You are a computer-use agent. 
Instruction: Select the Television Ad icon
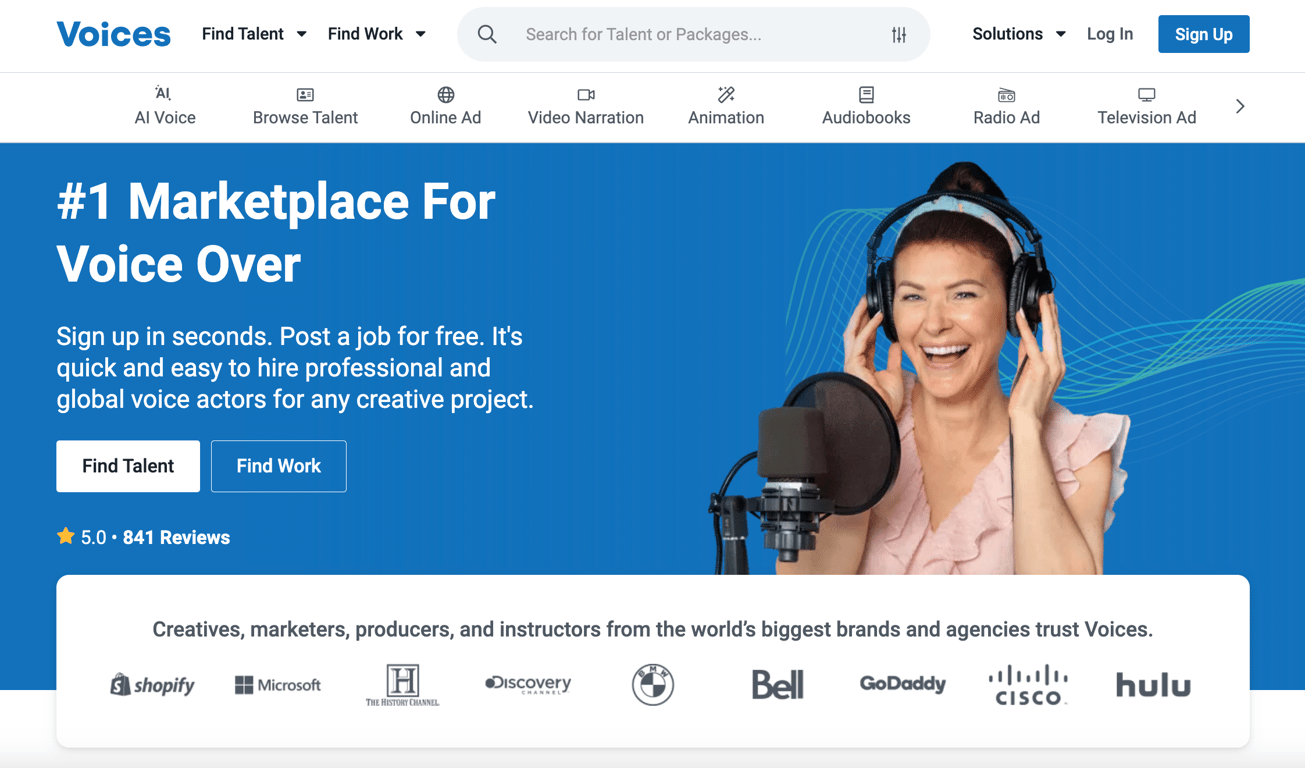pos(1146,95)
